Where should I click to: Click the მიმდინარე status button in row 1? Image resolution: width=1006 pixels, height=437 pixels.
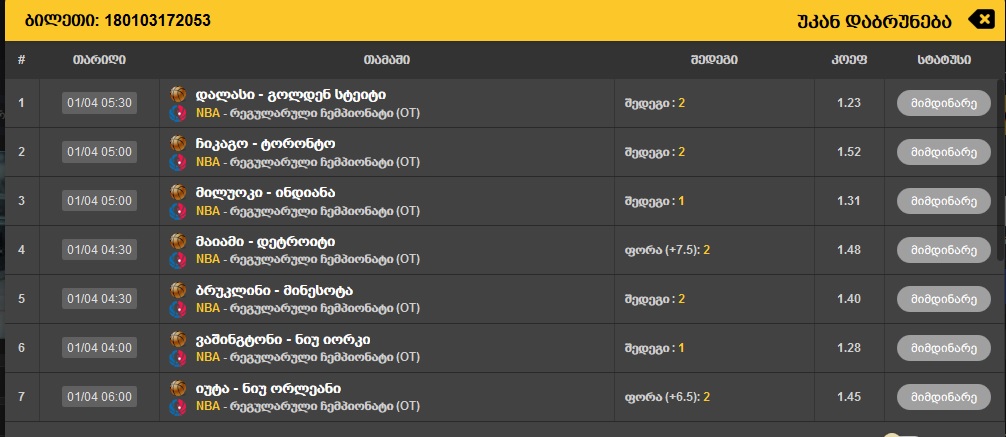coord(937,103)
